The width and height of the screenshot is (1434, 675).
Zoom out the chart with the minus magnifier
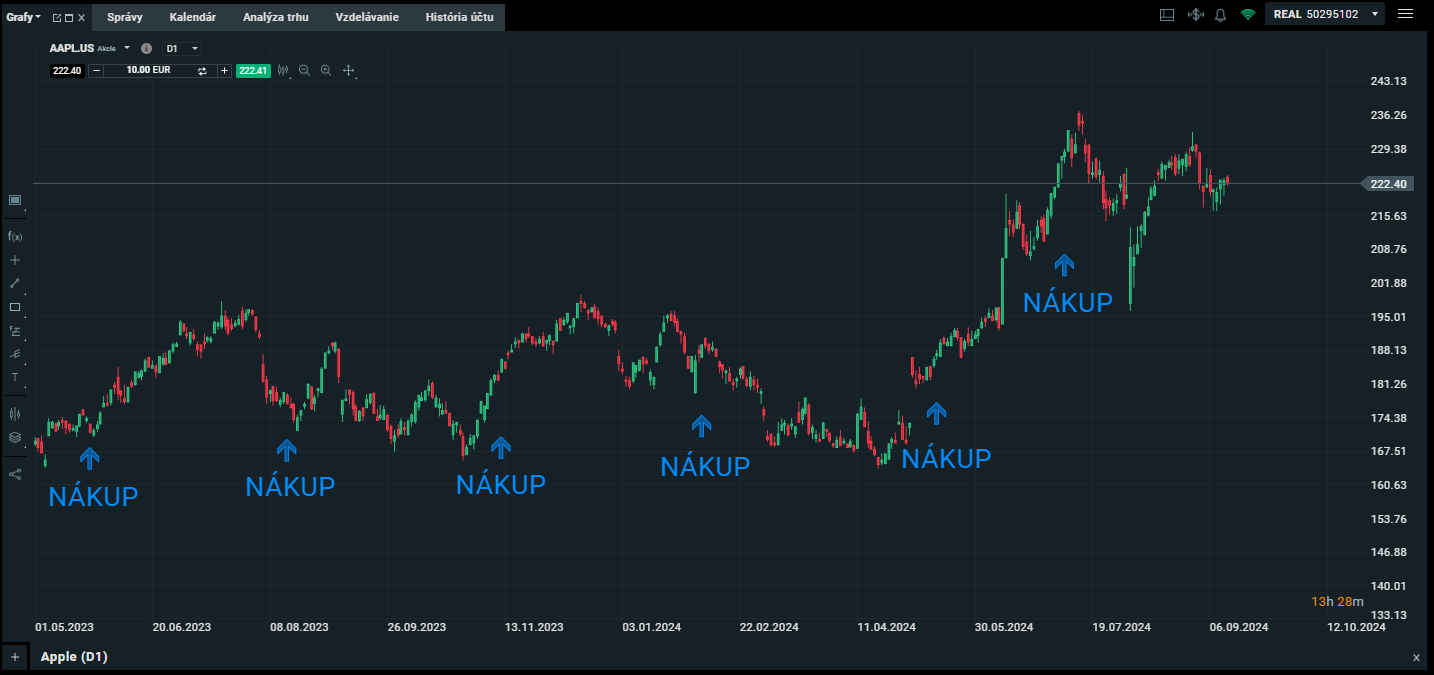(x=304, y=71)
